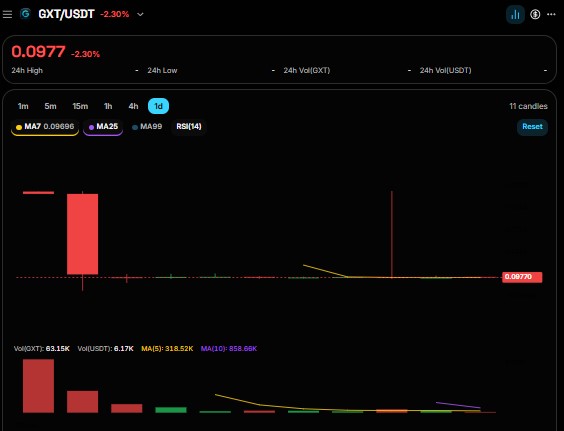The width and height of the screenshot is (564, 431).
Task: Select the 1h timeframe
Action: (108, 106)
